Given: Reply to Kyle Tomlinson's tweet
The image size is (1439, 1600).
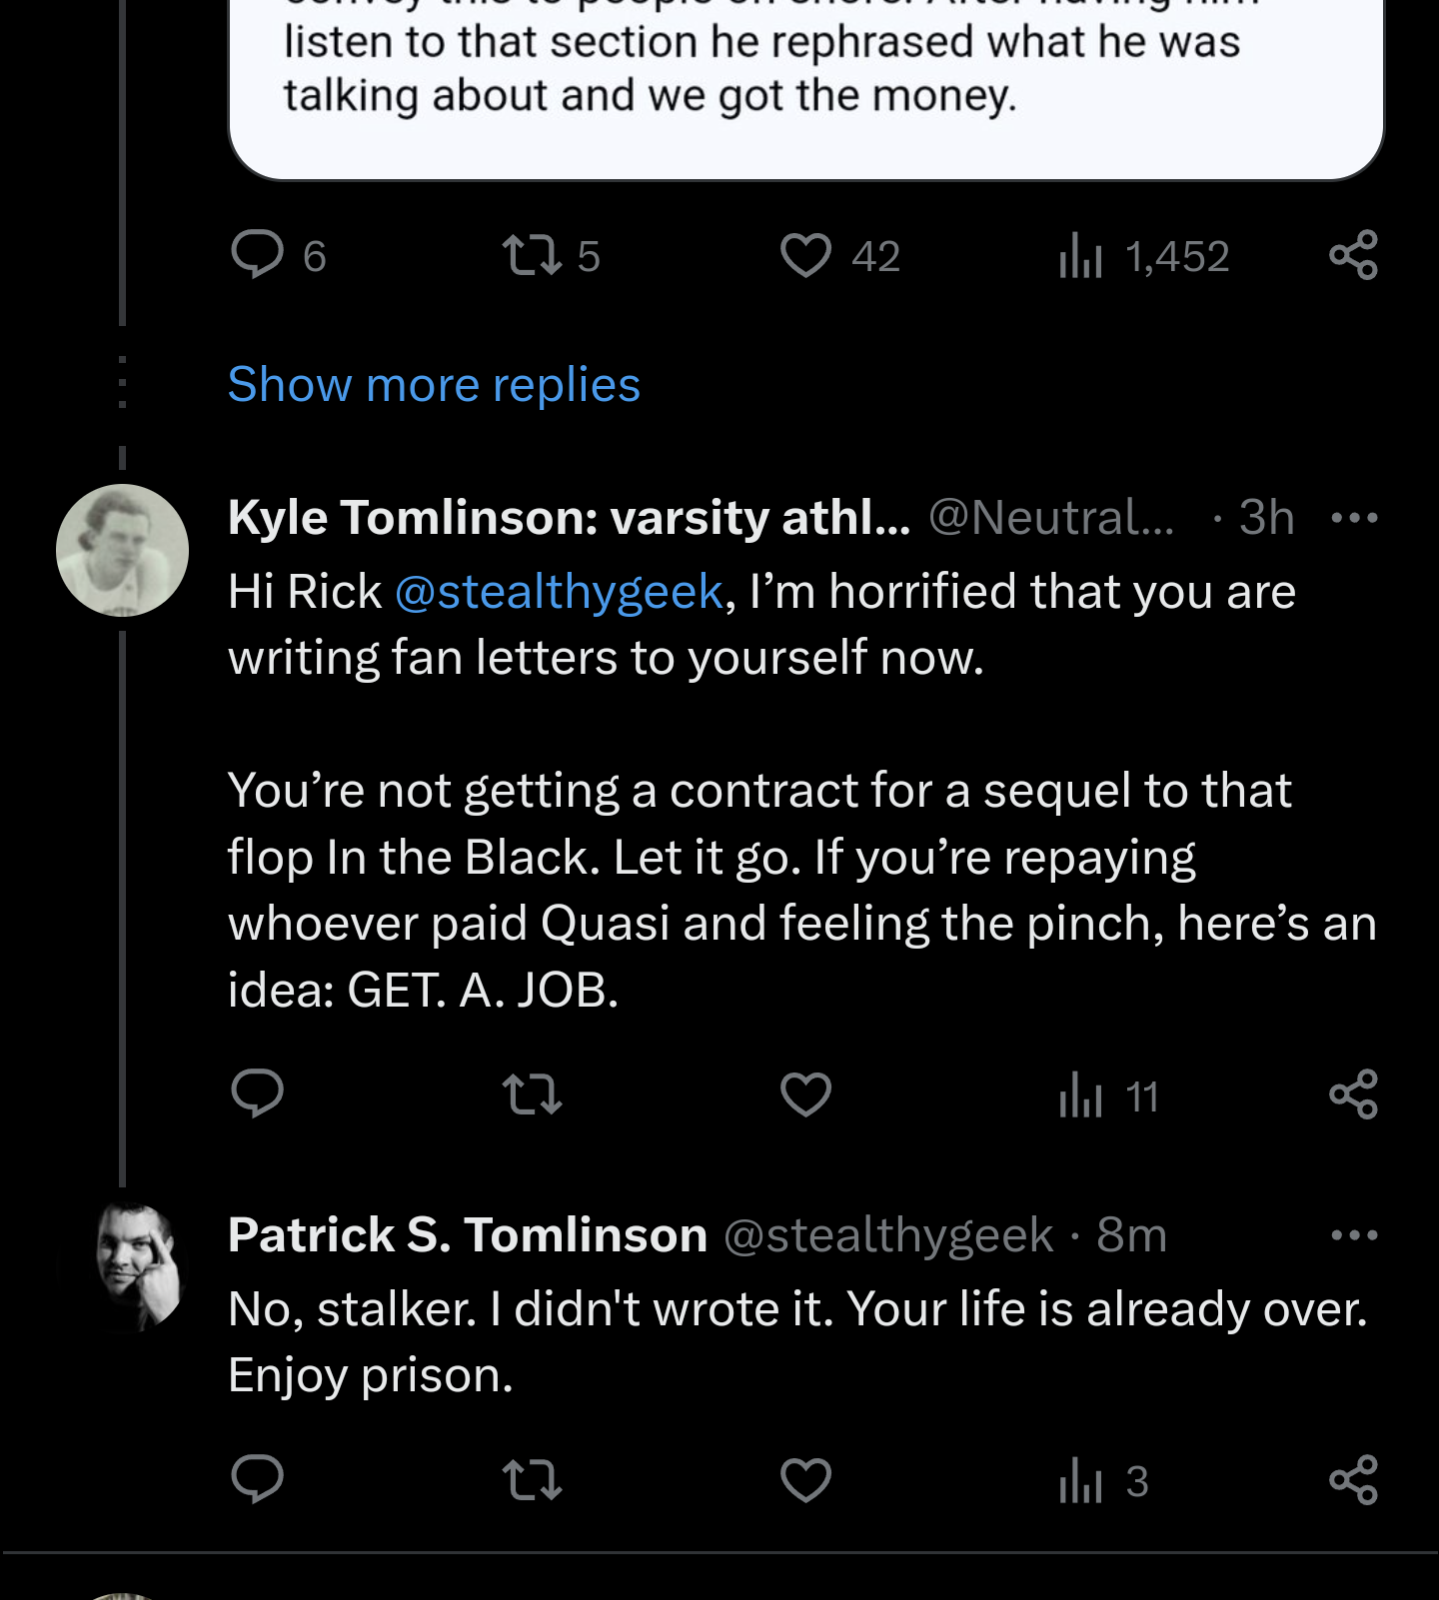Looking at the screenshot, I should click(x=257, y=1093).
